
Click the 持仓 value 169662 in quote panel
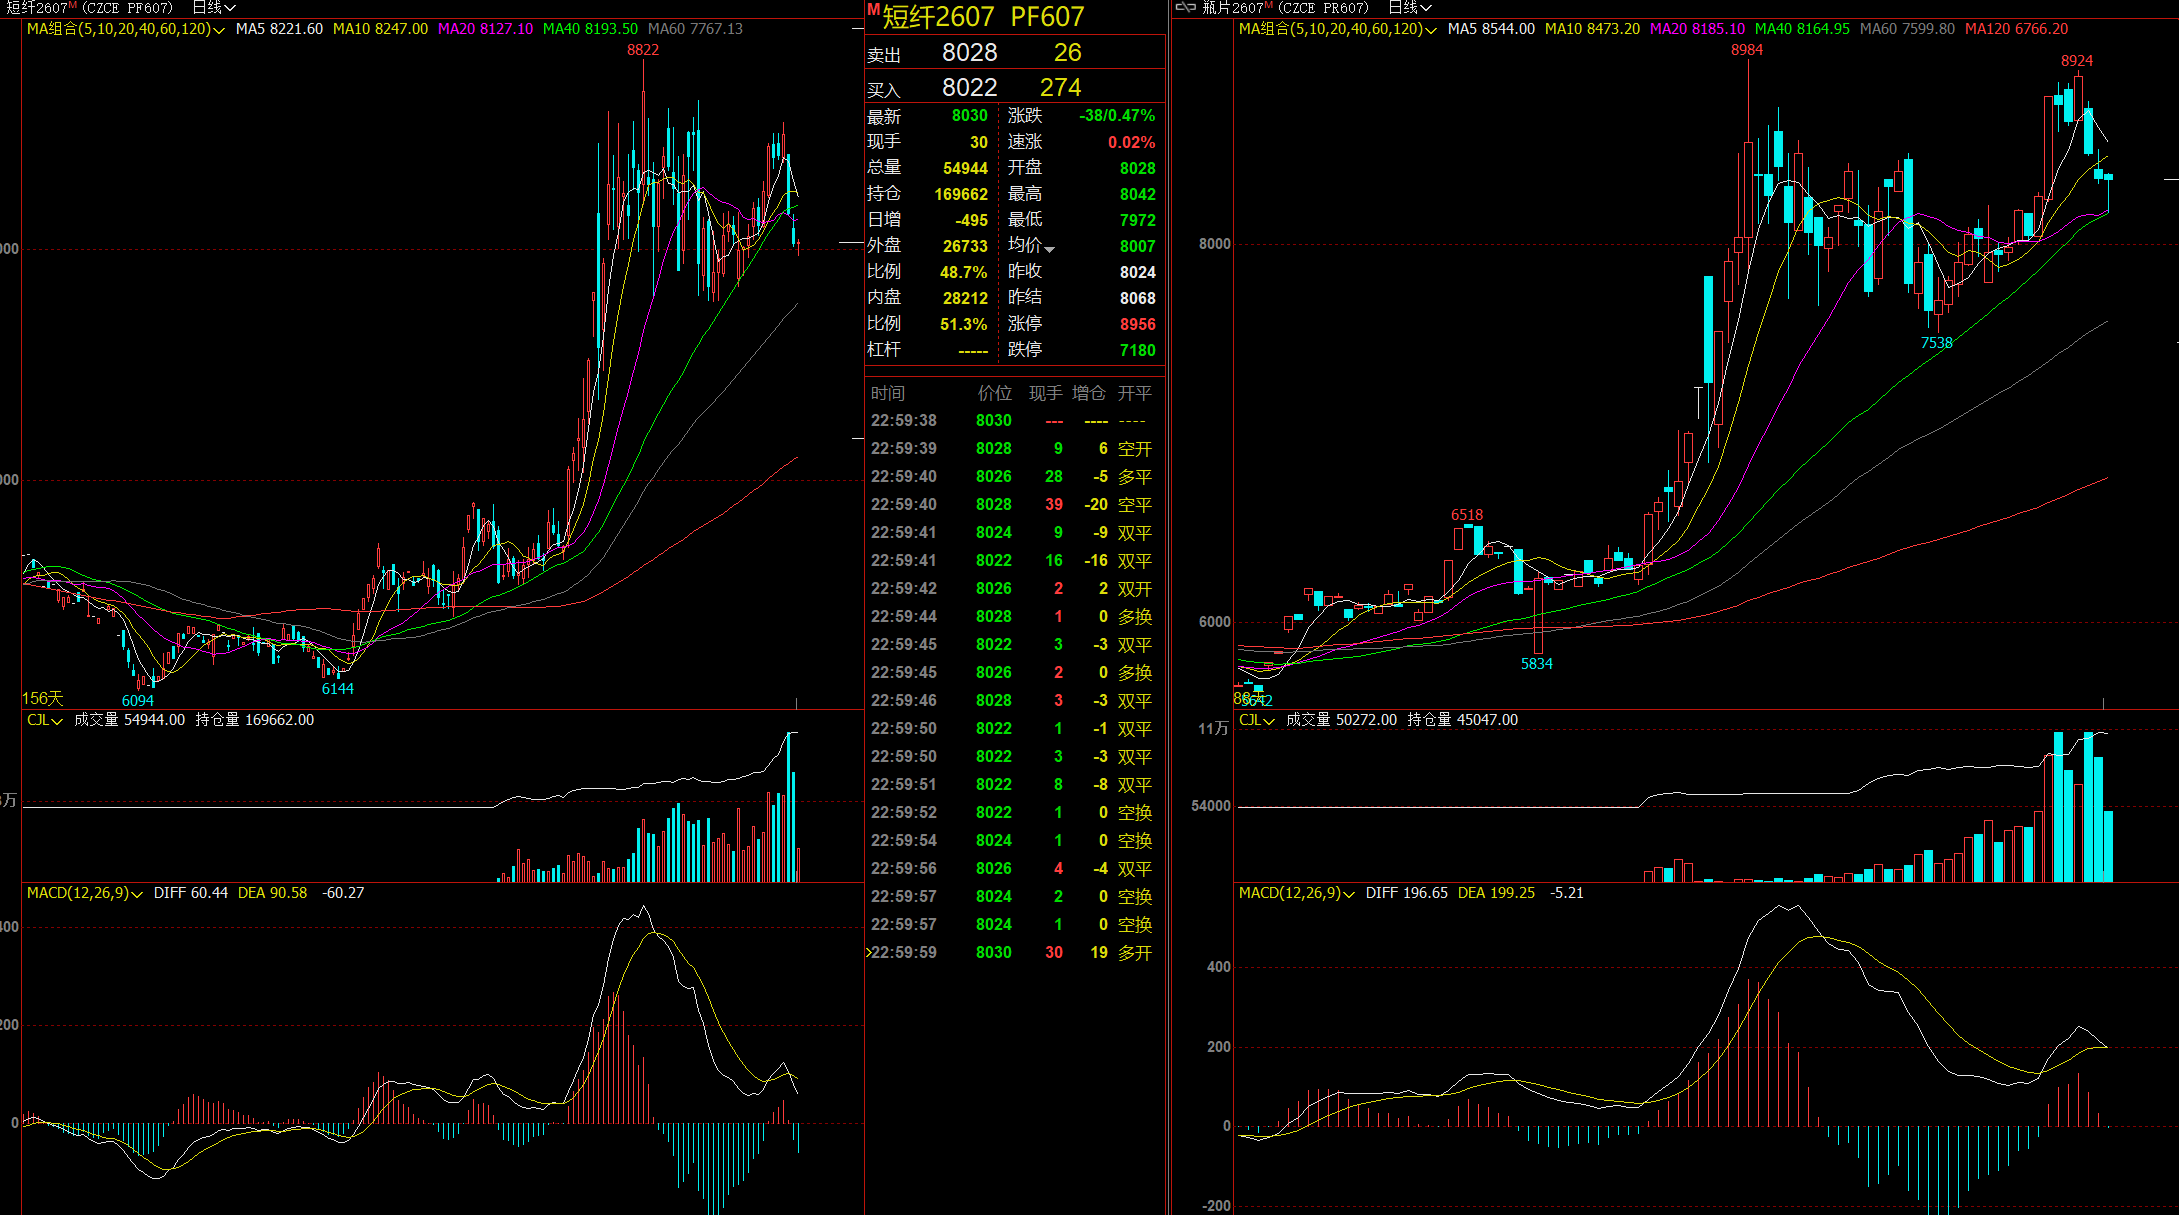pos(961,195)
